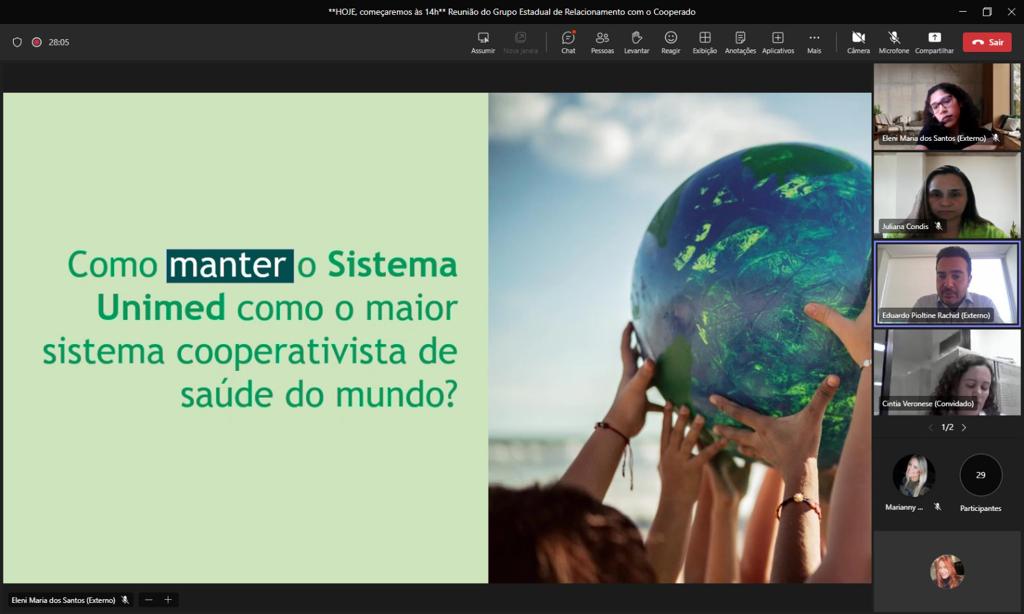Viewport: 1024px width, 614px height.
Task: Open the Chat panel
Action: click(568, 42)
